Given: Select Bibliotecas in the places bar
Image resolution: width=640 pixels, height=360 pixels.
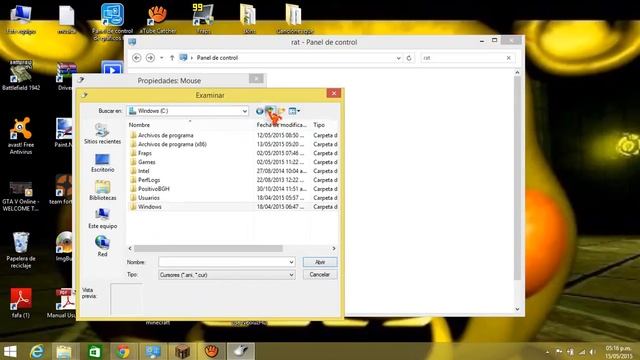Looking at the screenshot, I should (102, 191).
